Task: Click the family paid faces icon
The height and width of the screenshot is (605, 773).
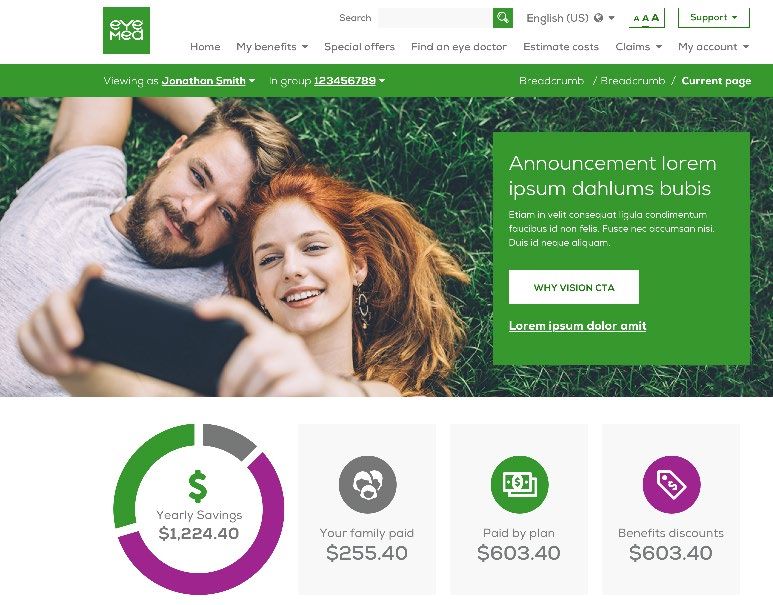Action: pyautogui.click(x=367, y=484)
